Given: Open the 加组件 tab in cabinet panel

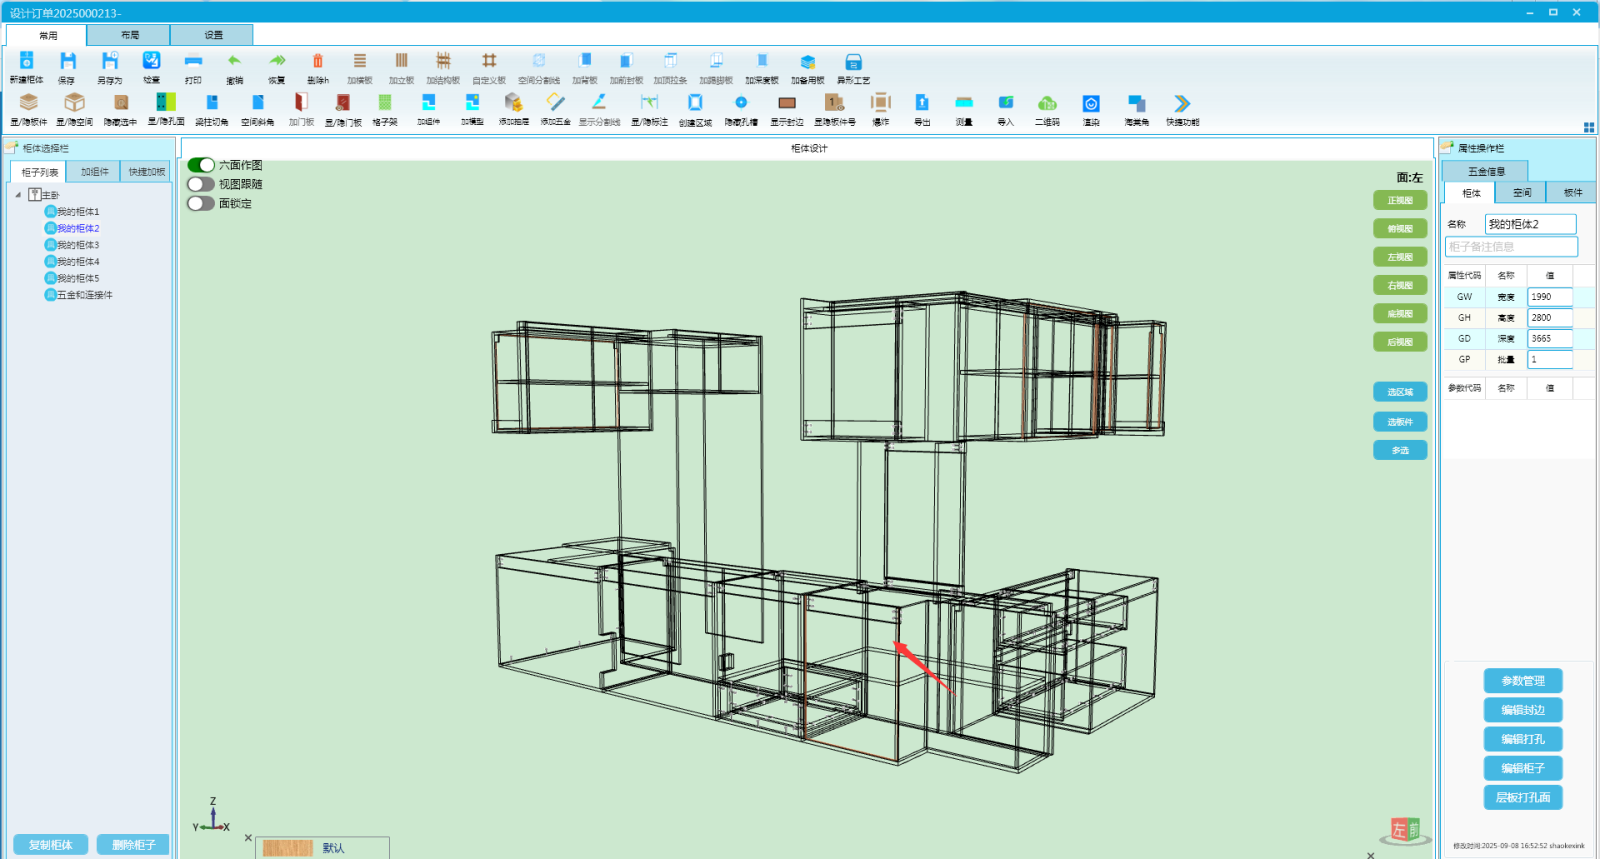Looking at the screenshot, I should point(95,172).
